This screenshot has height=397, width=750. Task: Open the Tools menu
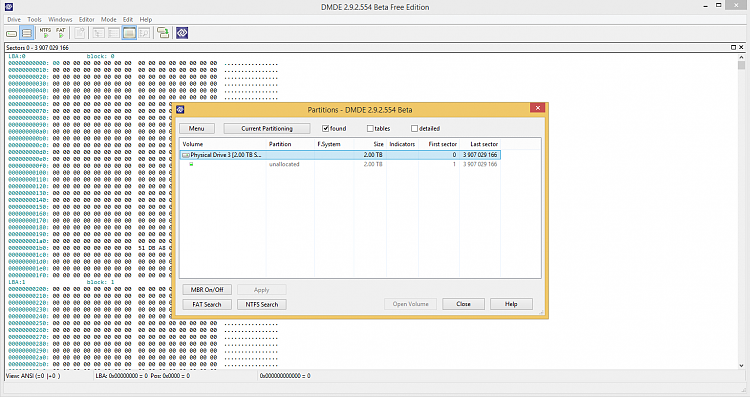[34, 20]
